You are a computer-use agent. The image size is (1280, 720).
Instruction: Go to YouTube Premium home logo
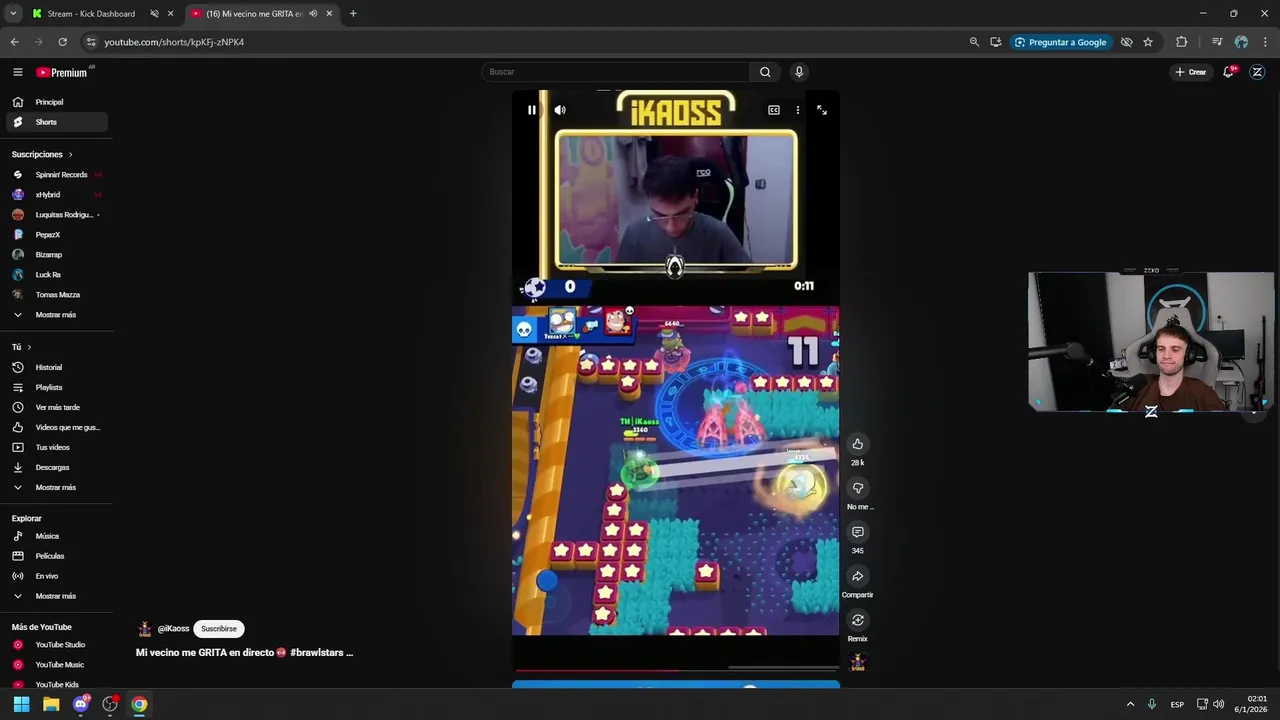click(64, 72)
